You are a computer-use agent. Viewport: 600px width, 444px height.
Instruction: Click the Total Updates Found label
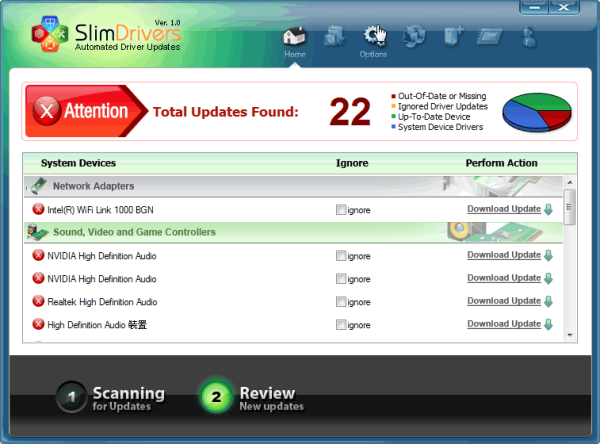click(x=225, y=112)
